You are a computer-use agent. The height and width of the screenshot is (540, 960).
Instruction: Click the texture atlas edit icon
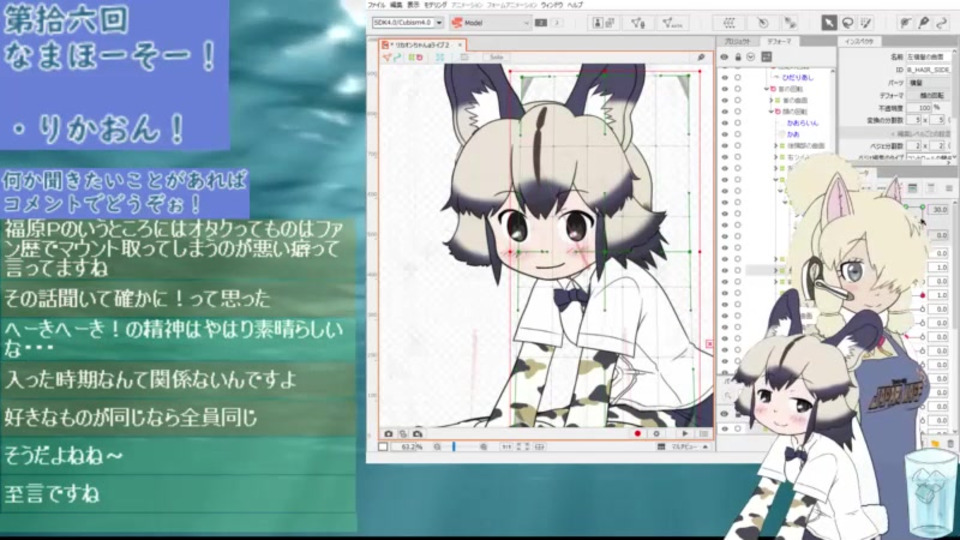604,23
